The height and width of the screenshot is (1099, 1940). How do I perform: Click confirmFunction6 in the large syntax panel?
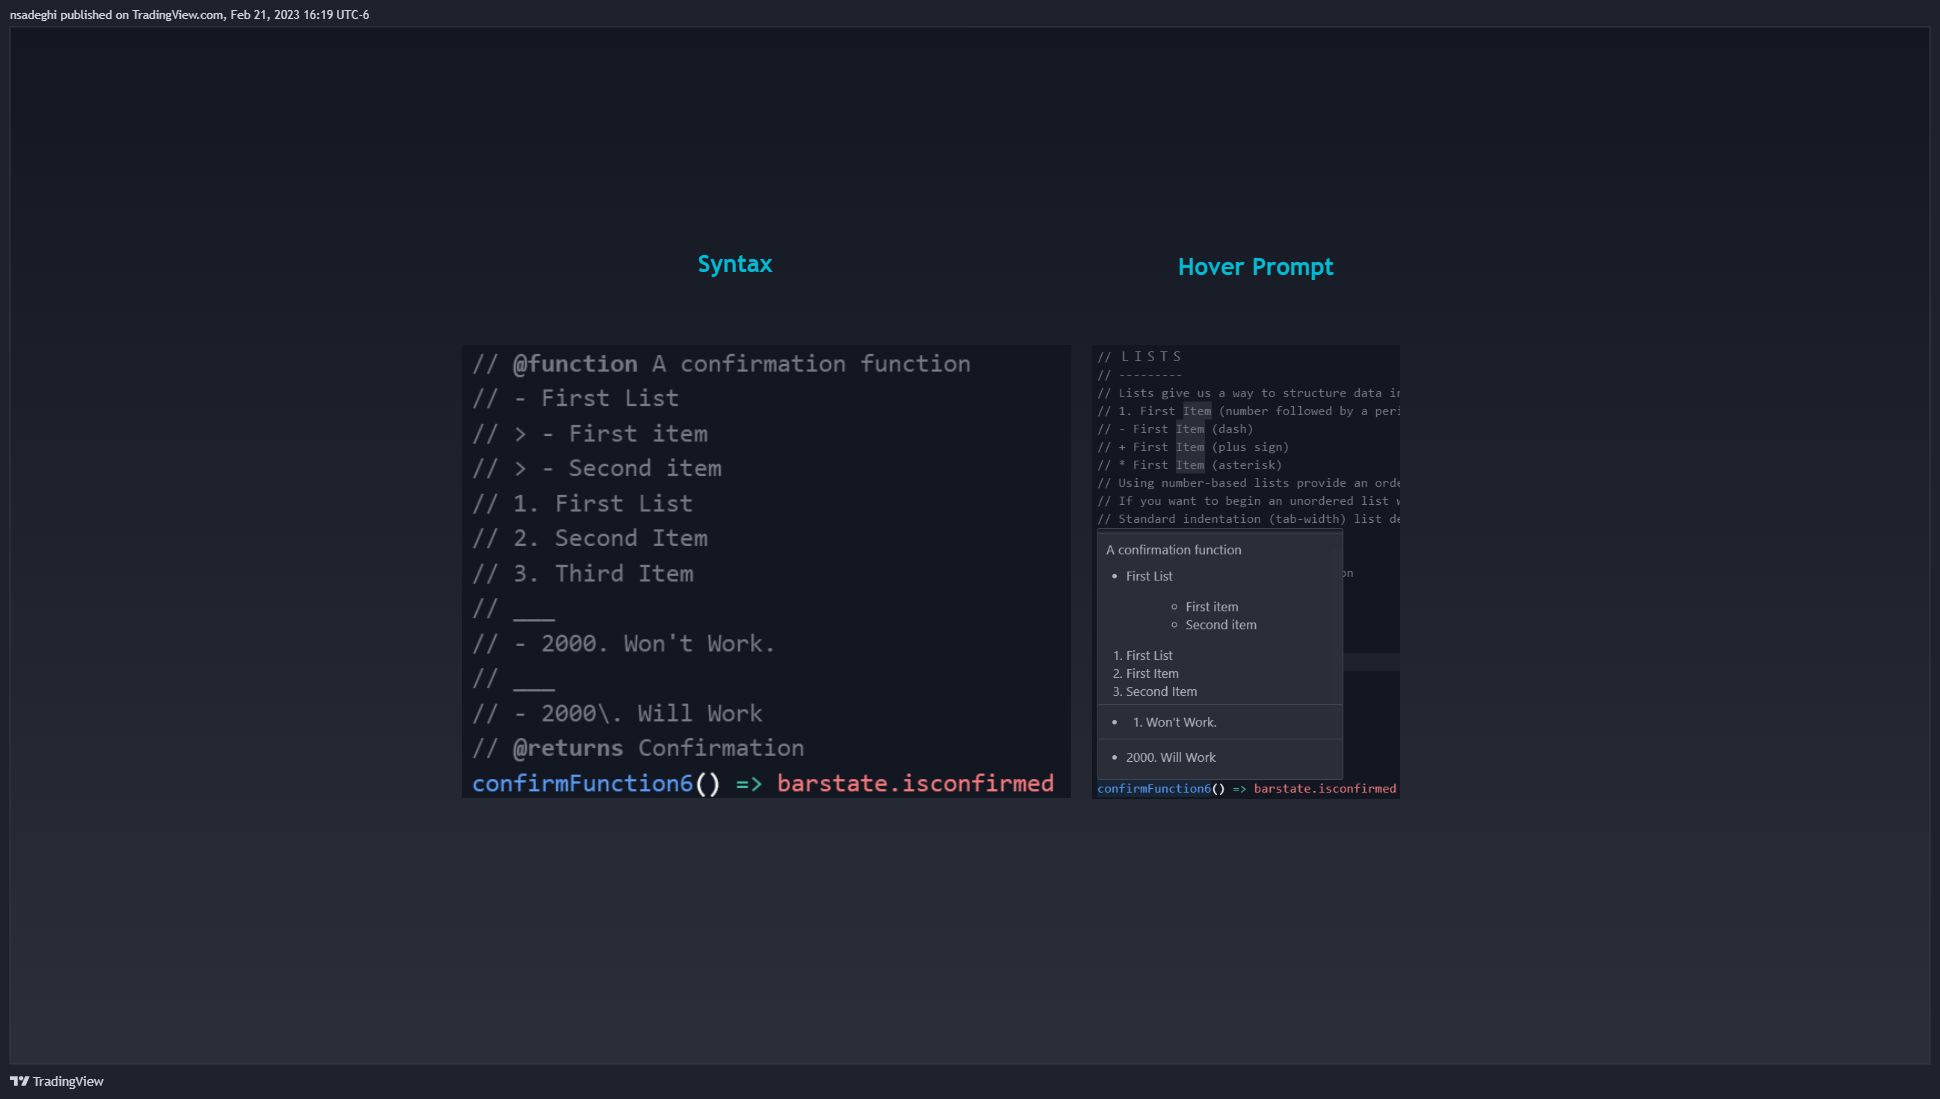point(582,783)
